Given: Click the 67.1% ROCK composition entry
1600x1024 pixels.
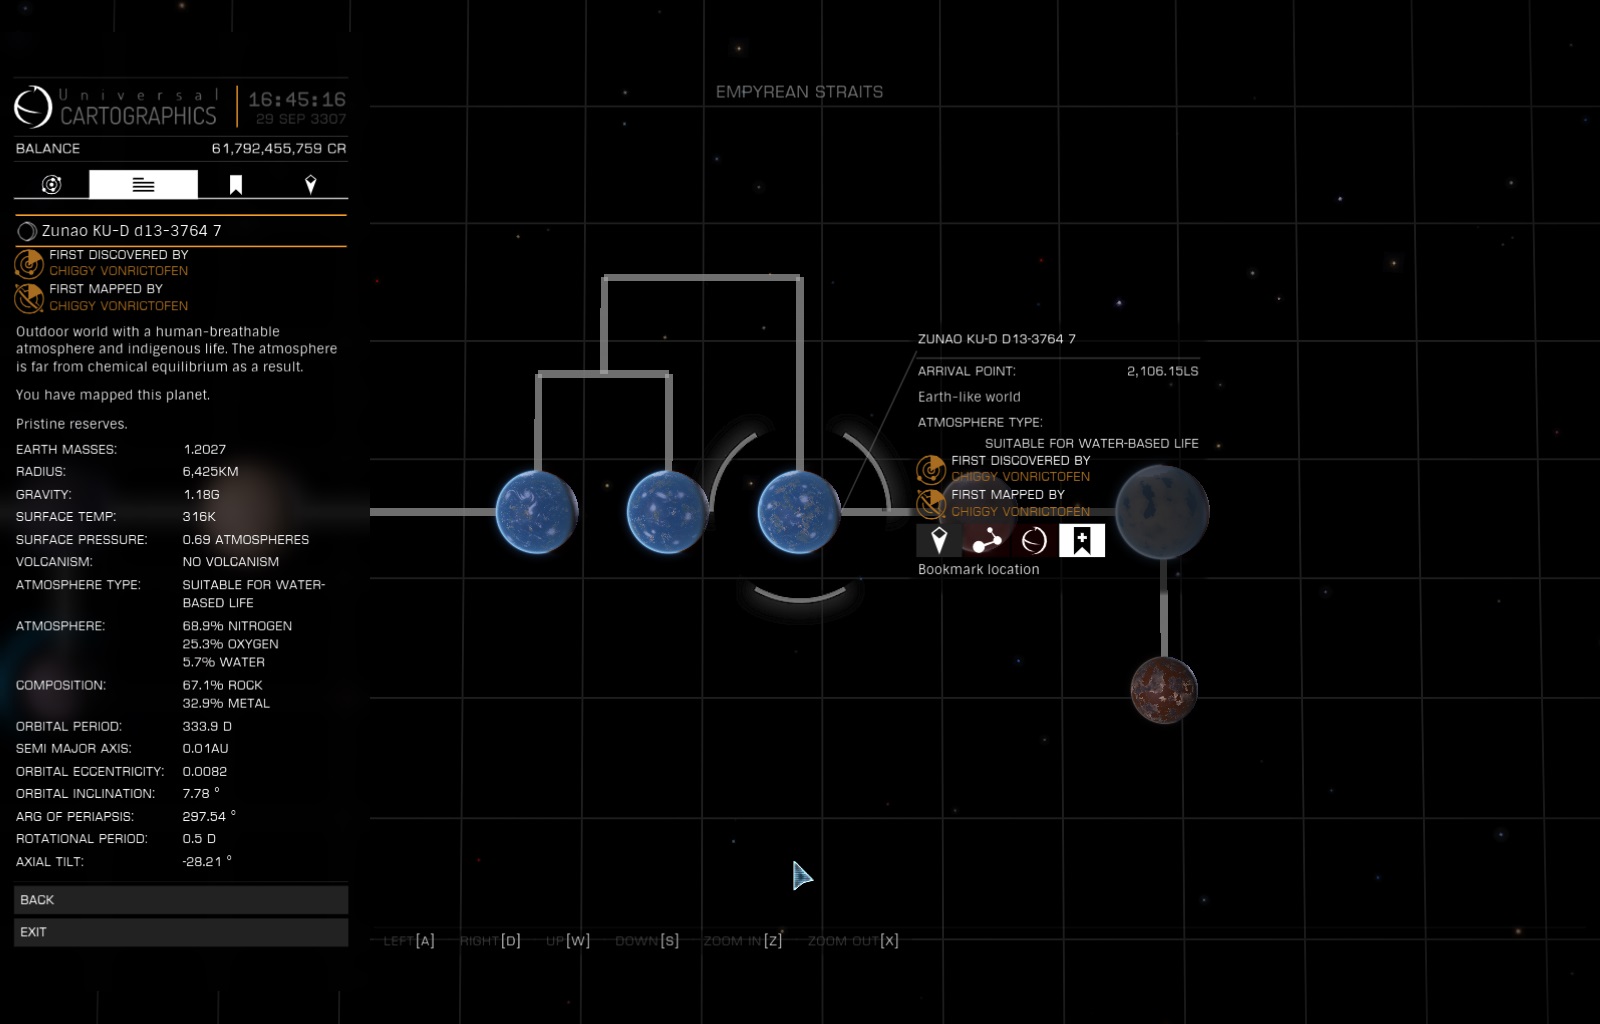Looking at the screenshot, I should [x=222, y=685].
